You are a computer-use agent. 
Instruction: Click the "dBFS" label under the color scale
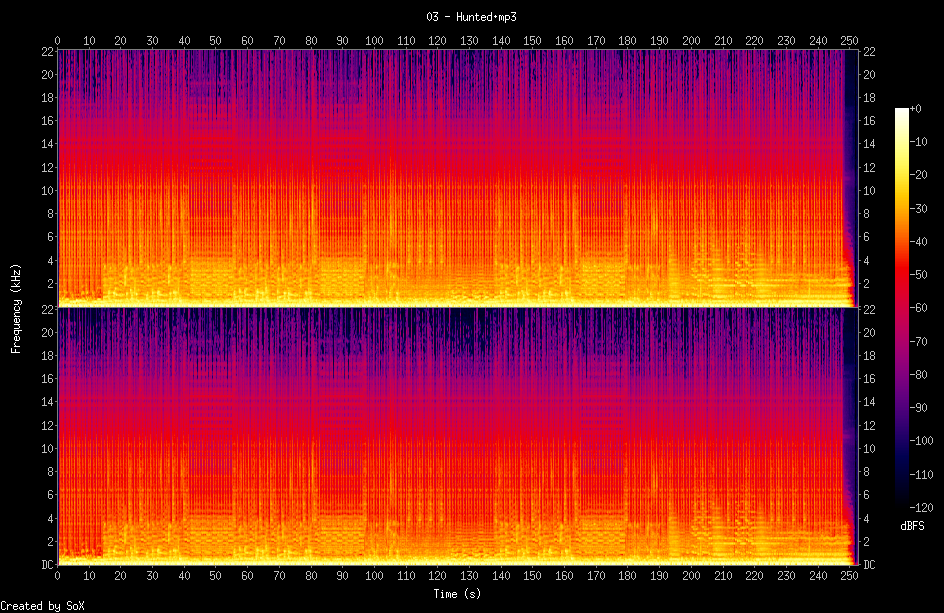[x=911, y=525]
